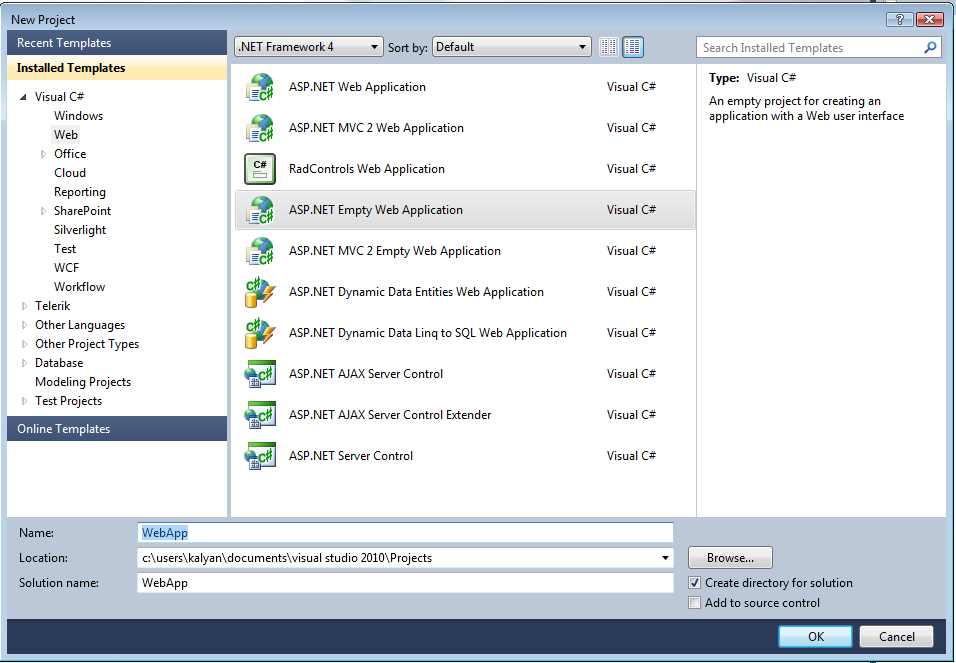Select RadControls Web Application name
This screenshot has width=956, height=663.
click(x=366, y=169)
